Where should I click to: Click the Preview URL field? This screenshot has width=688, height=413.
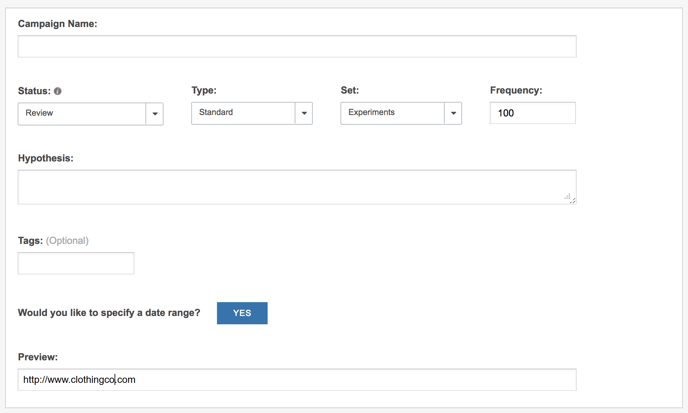click(x=297, y=380)
